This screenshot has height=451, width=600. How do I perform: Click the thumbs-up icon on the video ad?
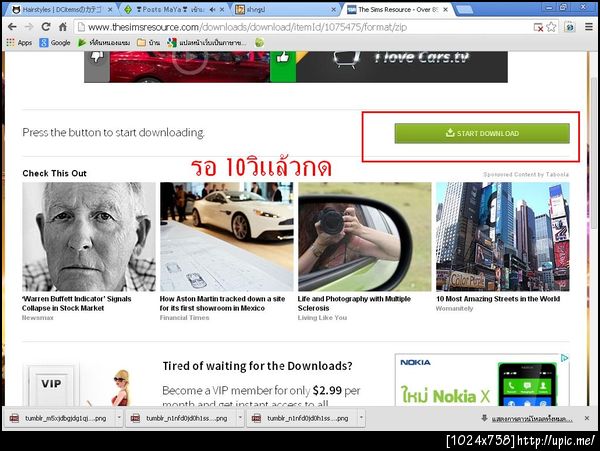(x=282, y=57)
